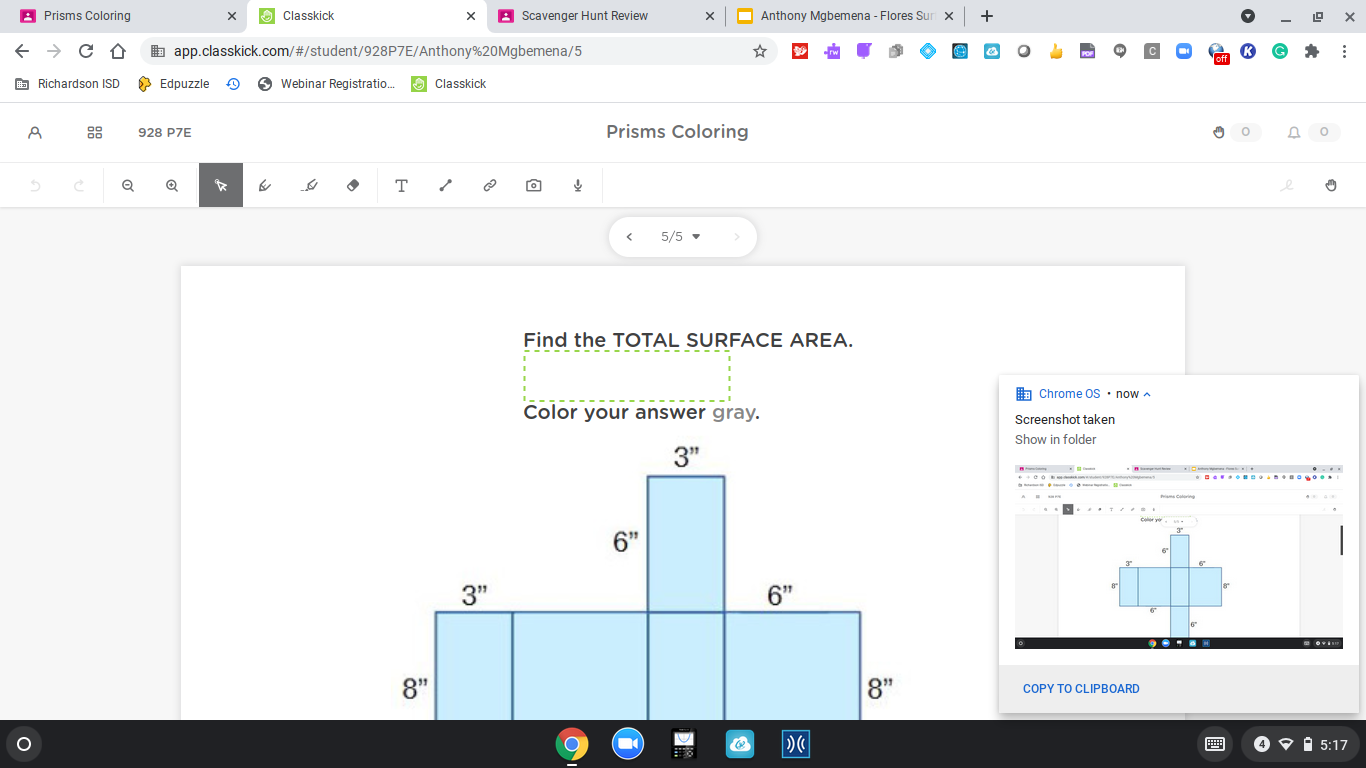Select the line drawing tool
Viewport: 1366px width, 768px height.
[445, 185]
